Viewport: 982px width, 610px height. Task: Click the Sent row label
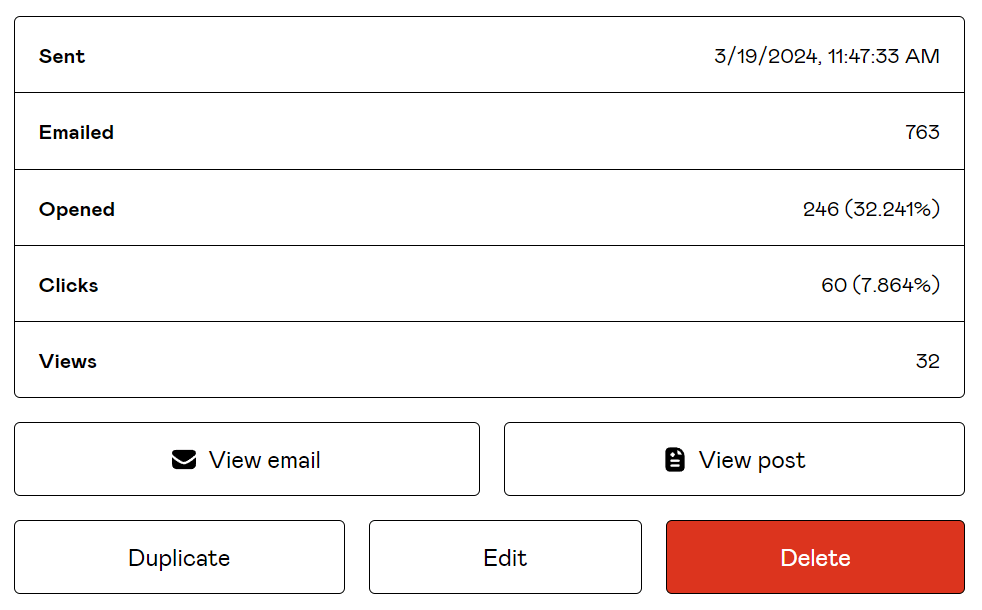click(62, 56)
